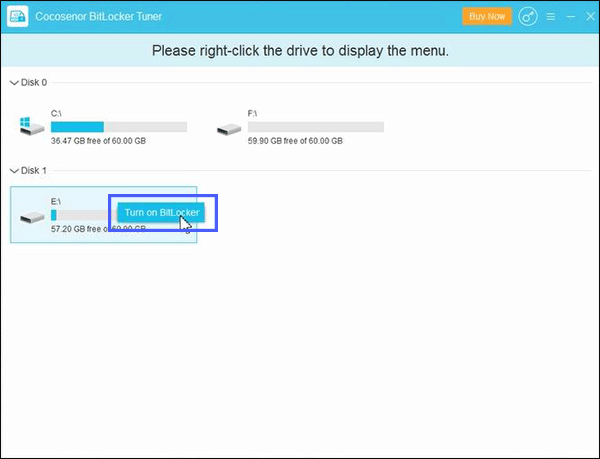Choose Turn on BitLocker from context menu
This screenshot has width=600, height=459.
[x=161, y=213]
